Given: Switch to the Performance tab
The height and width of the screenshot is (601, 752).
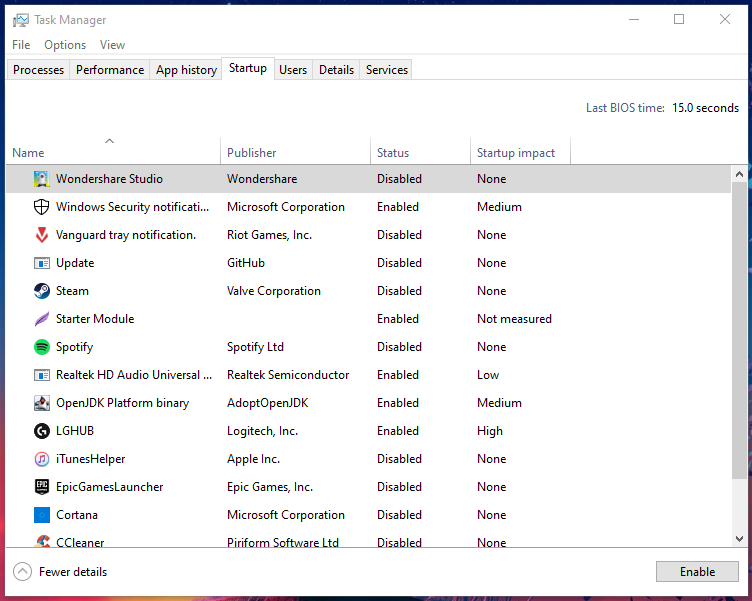Looking at the screenshot, I should pyautogui.click(x=110, y=70).
